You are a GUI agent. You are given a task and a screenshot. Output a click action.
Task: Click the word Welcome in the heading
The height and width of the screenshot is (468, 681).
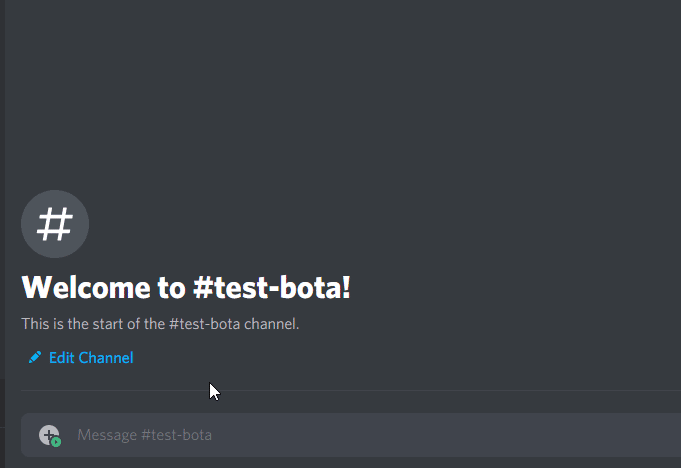[87, 288]
